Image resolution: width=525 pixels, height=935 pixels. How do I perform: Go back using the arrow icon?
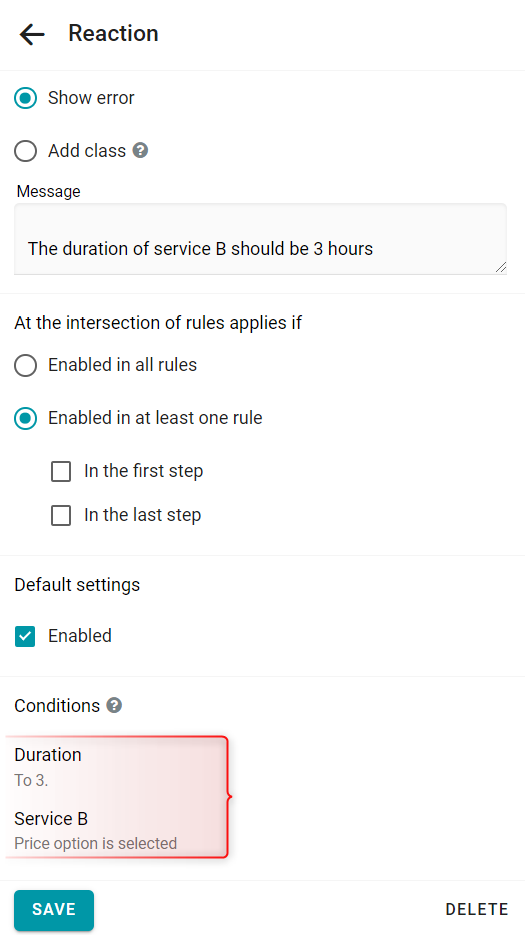tap(32, 34)
